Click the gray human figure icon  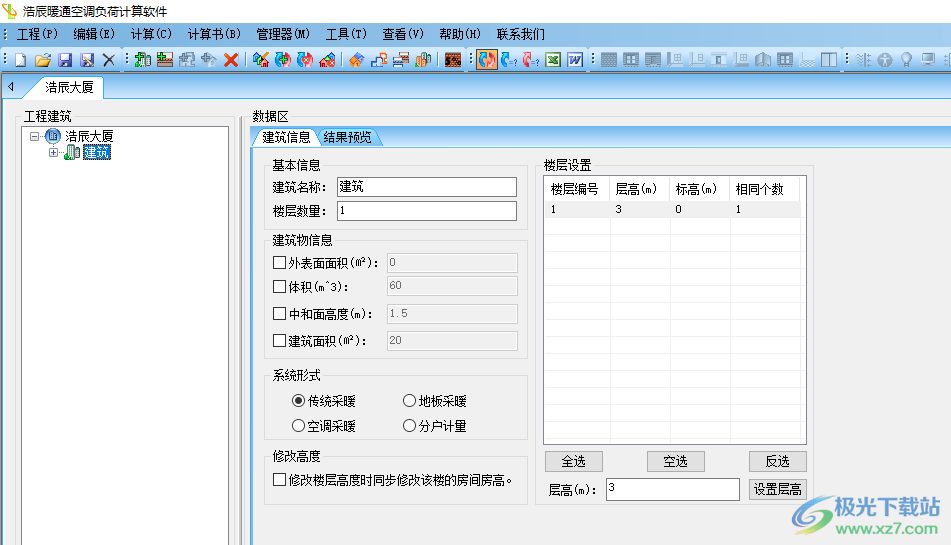click(x=885, y=59)
